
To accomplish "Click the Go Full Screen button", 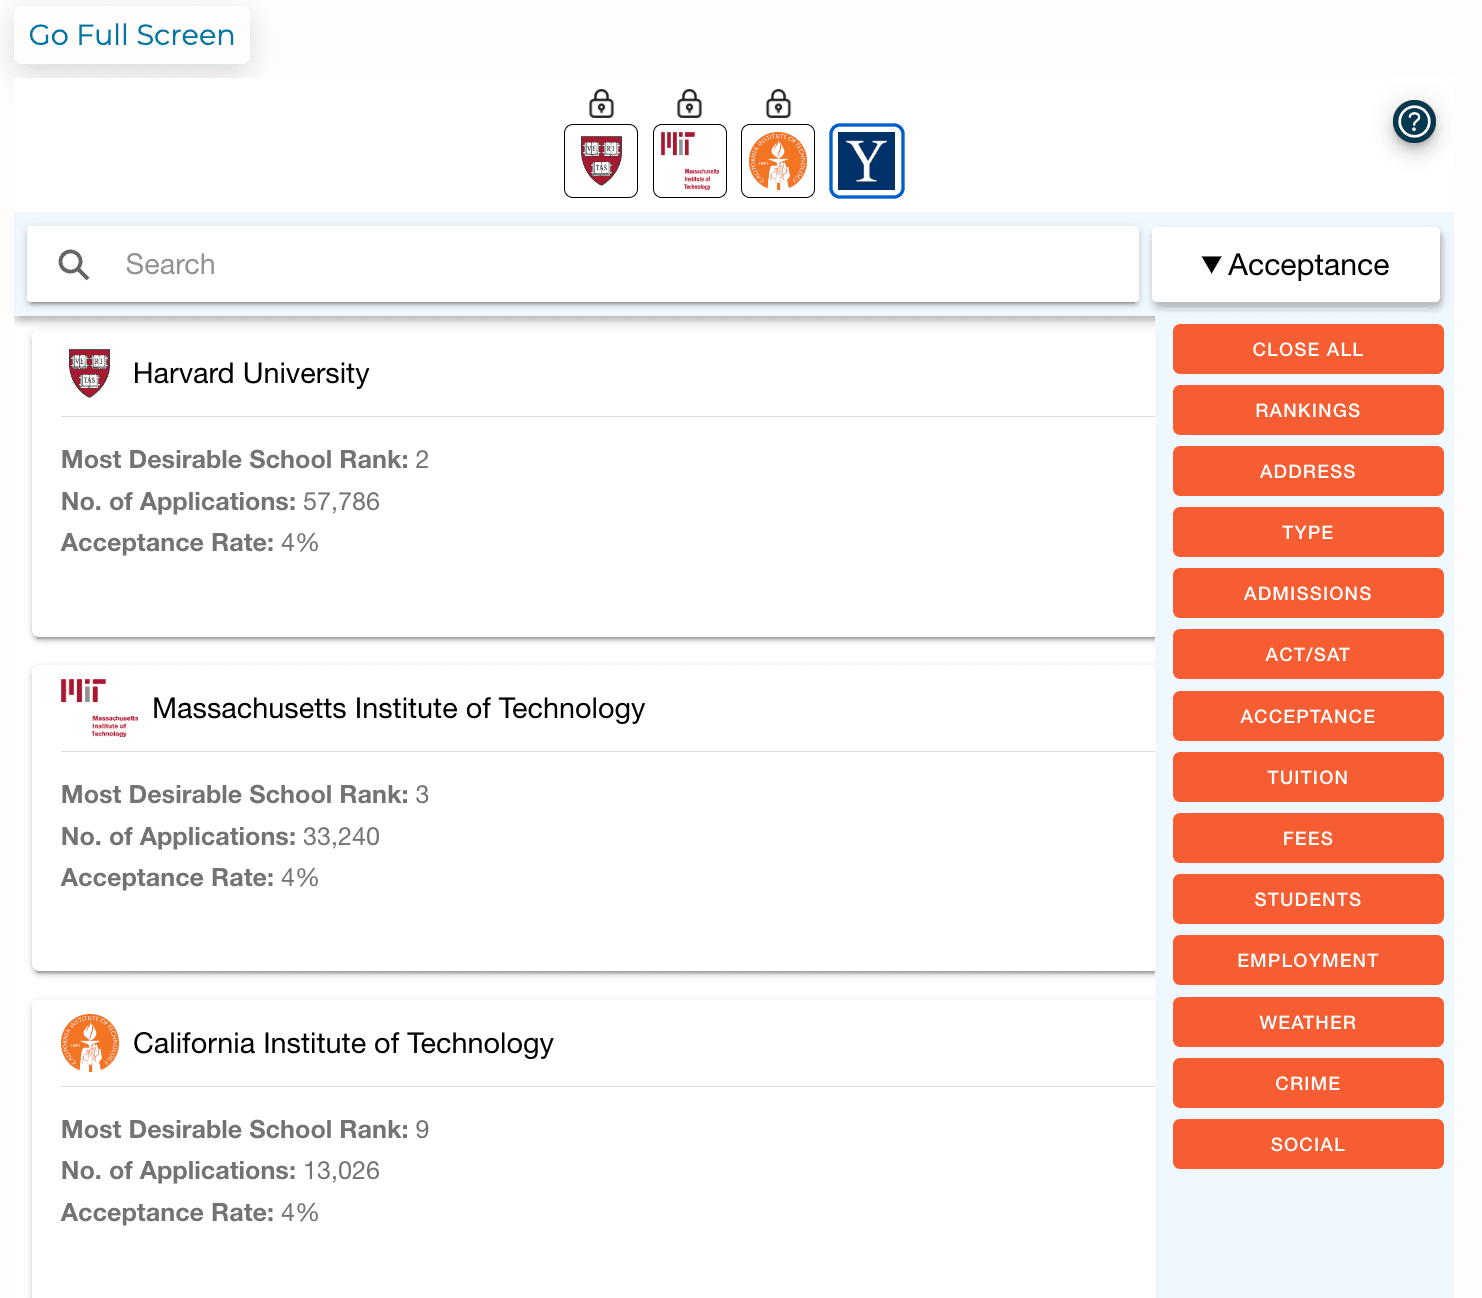I will (x=132, y=35).
